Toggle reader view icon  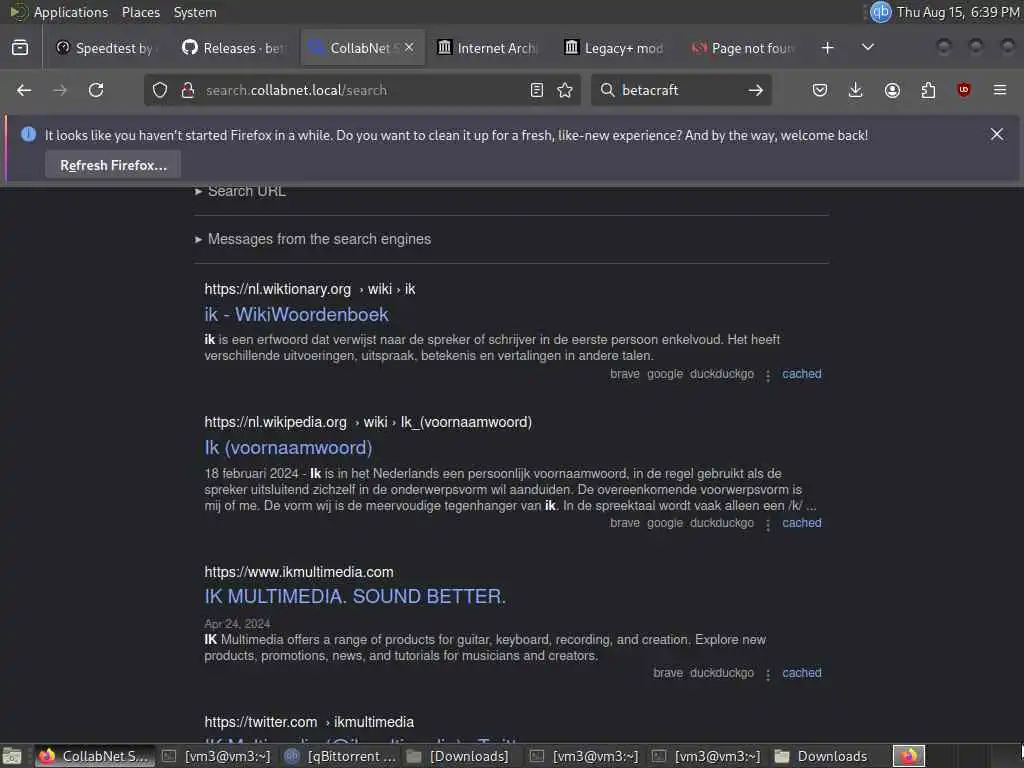click(x=537, y=90)
